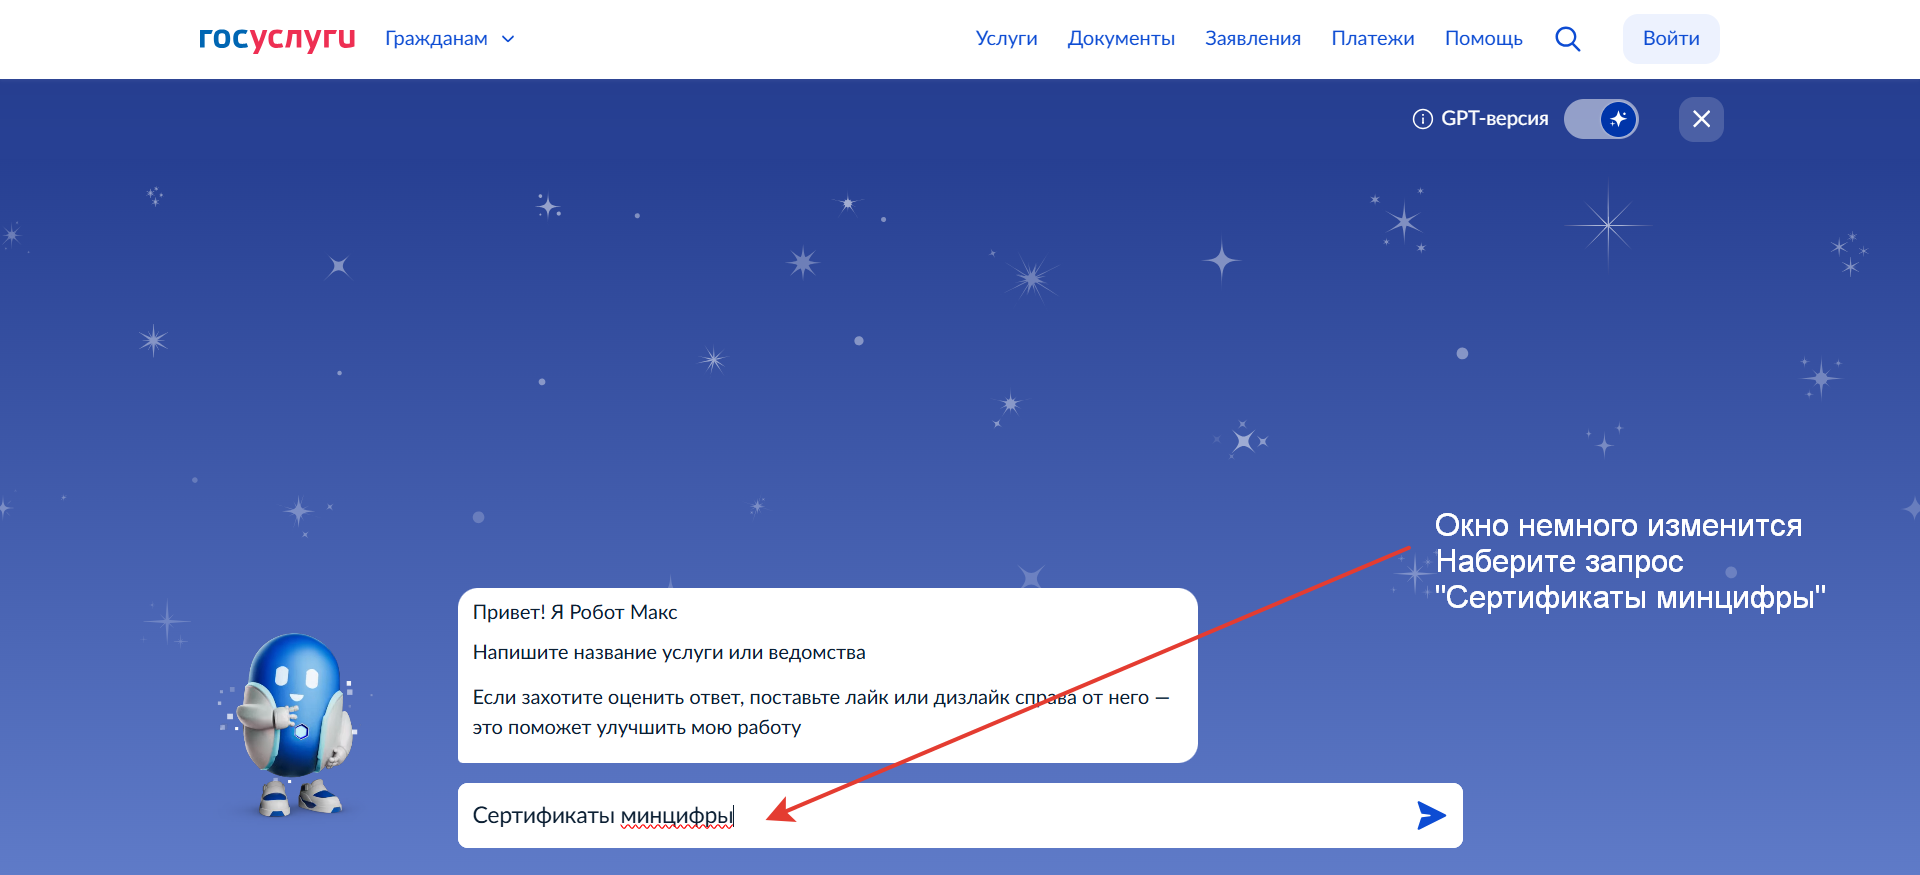The width and height of the screenshot is (1920, 875).
Task: Click the GPT-версия label text
Action: coord(1494,119)
